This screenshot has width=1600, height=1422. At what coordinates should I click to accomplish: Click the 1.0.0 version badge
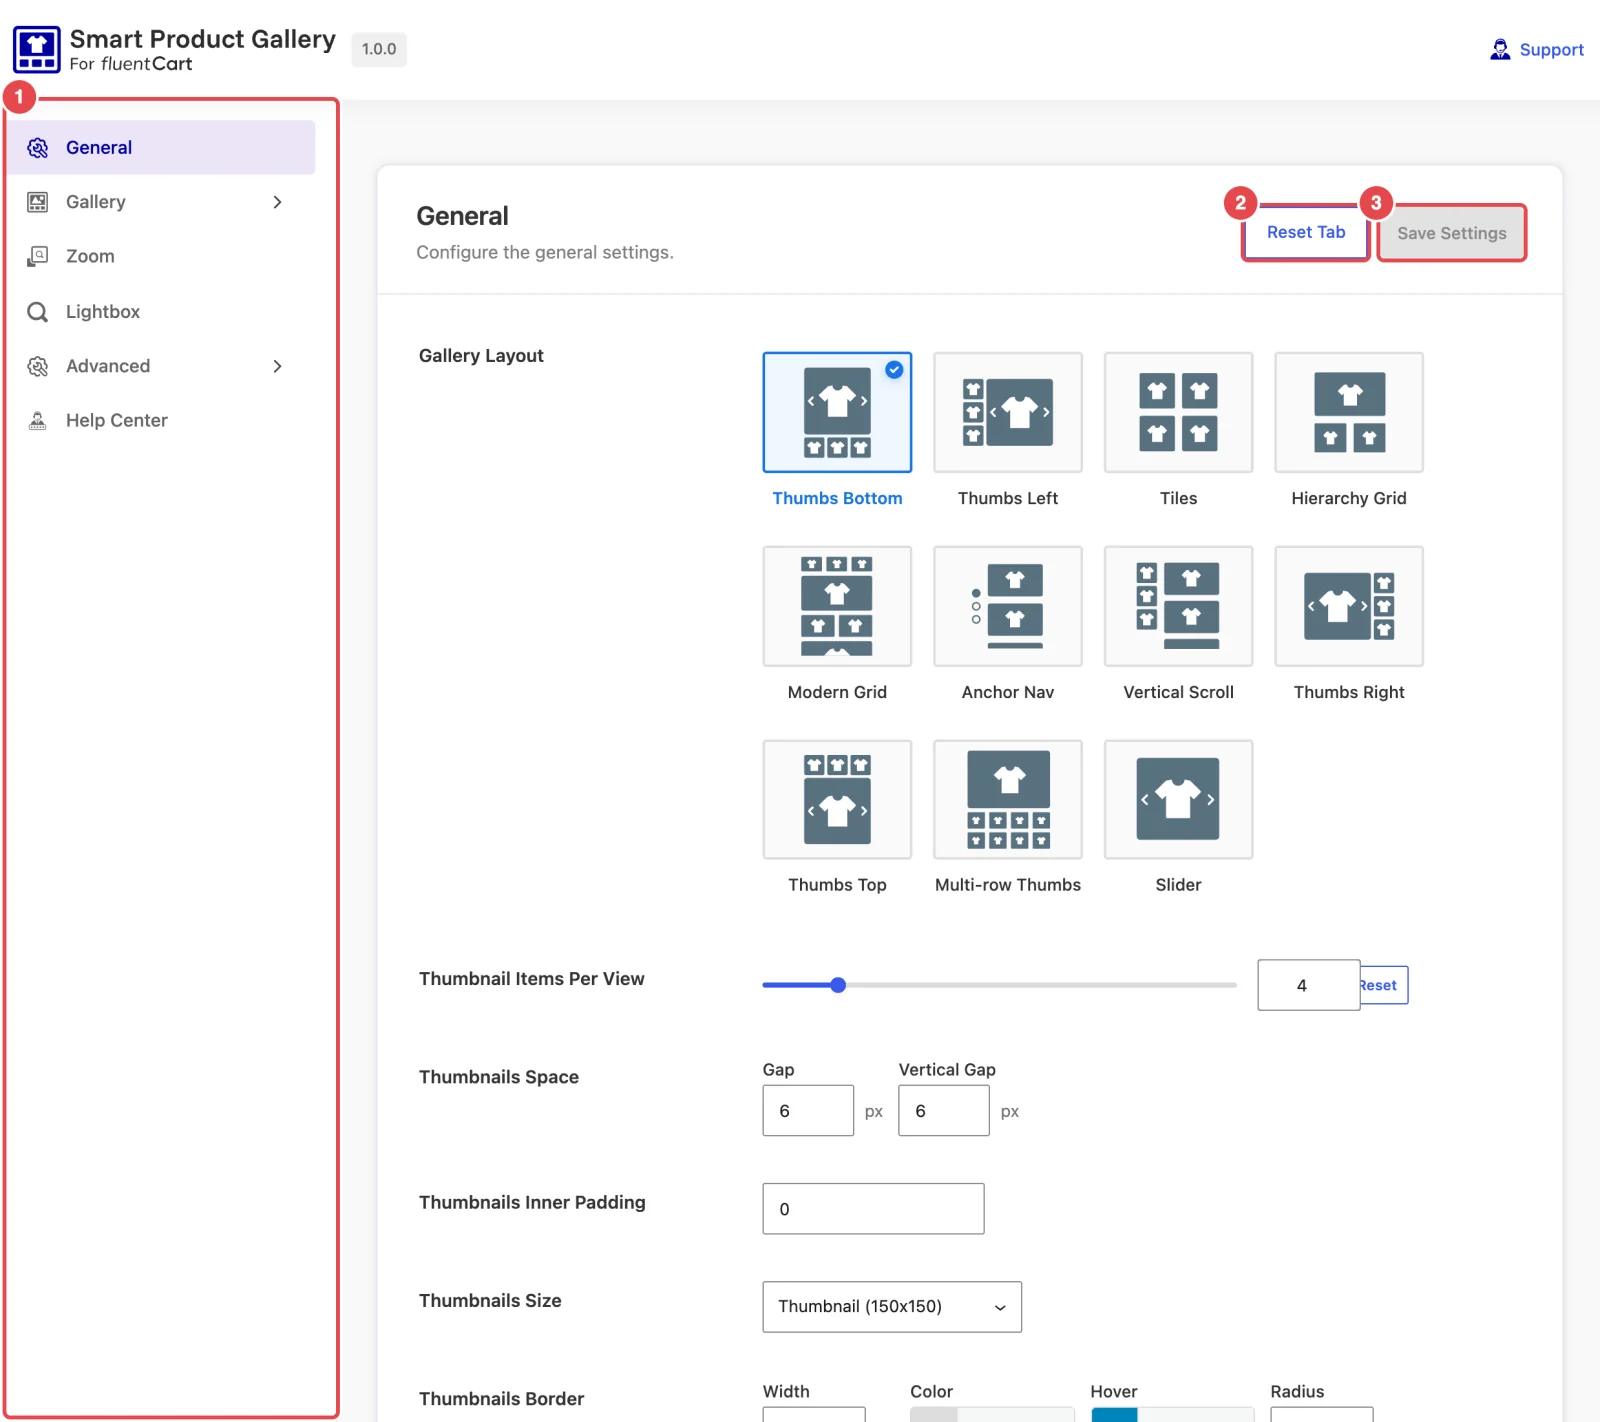coord(379,49)
